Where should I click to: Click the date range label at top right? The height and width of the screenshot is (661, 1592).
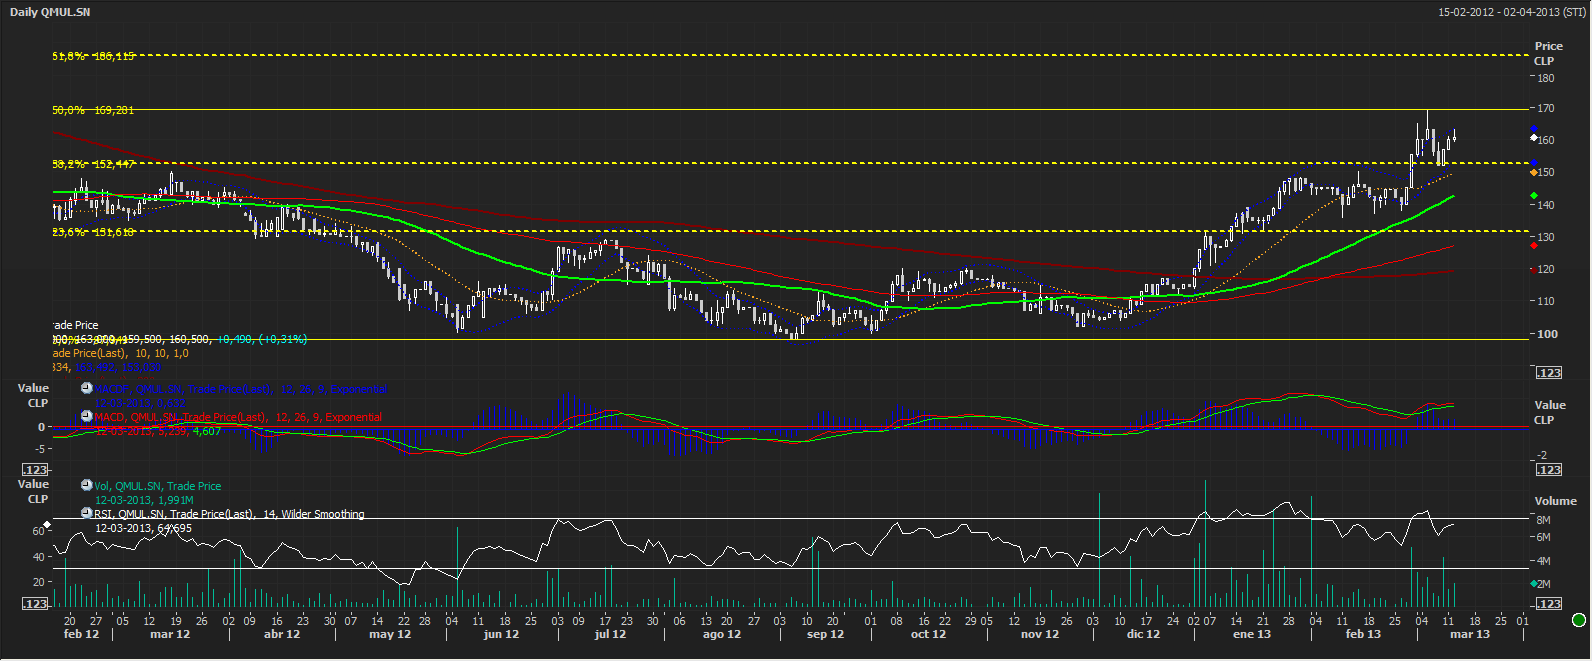[1511, 12]
